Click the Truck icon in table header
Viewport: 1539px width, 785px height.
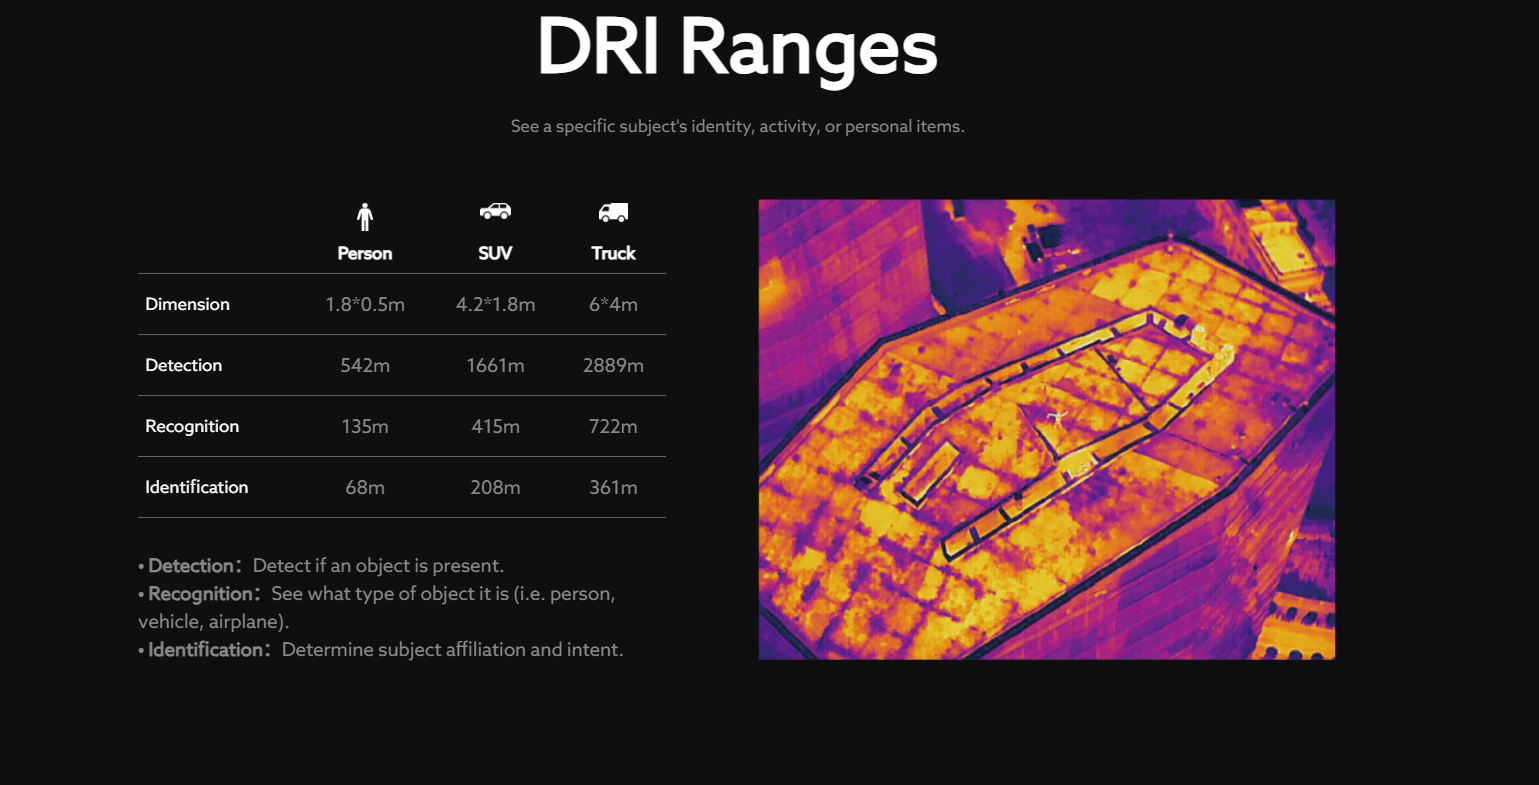613,212
